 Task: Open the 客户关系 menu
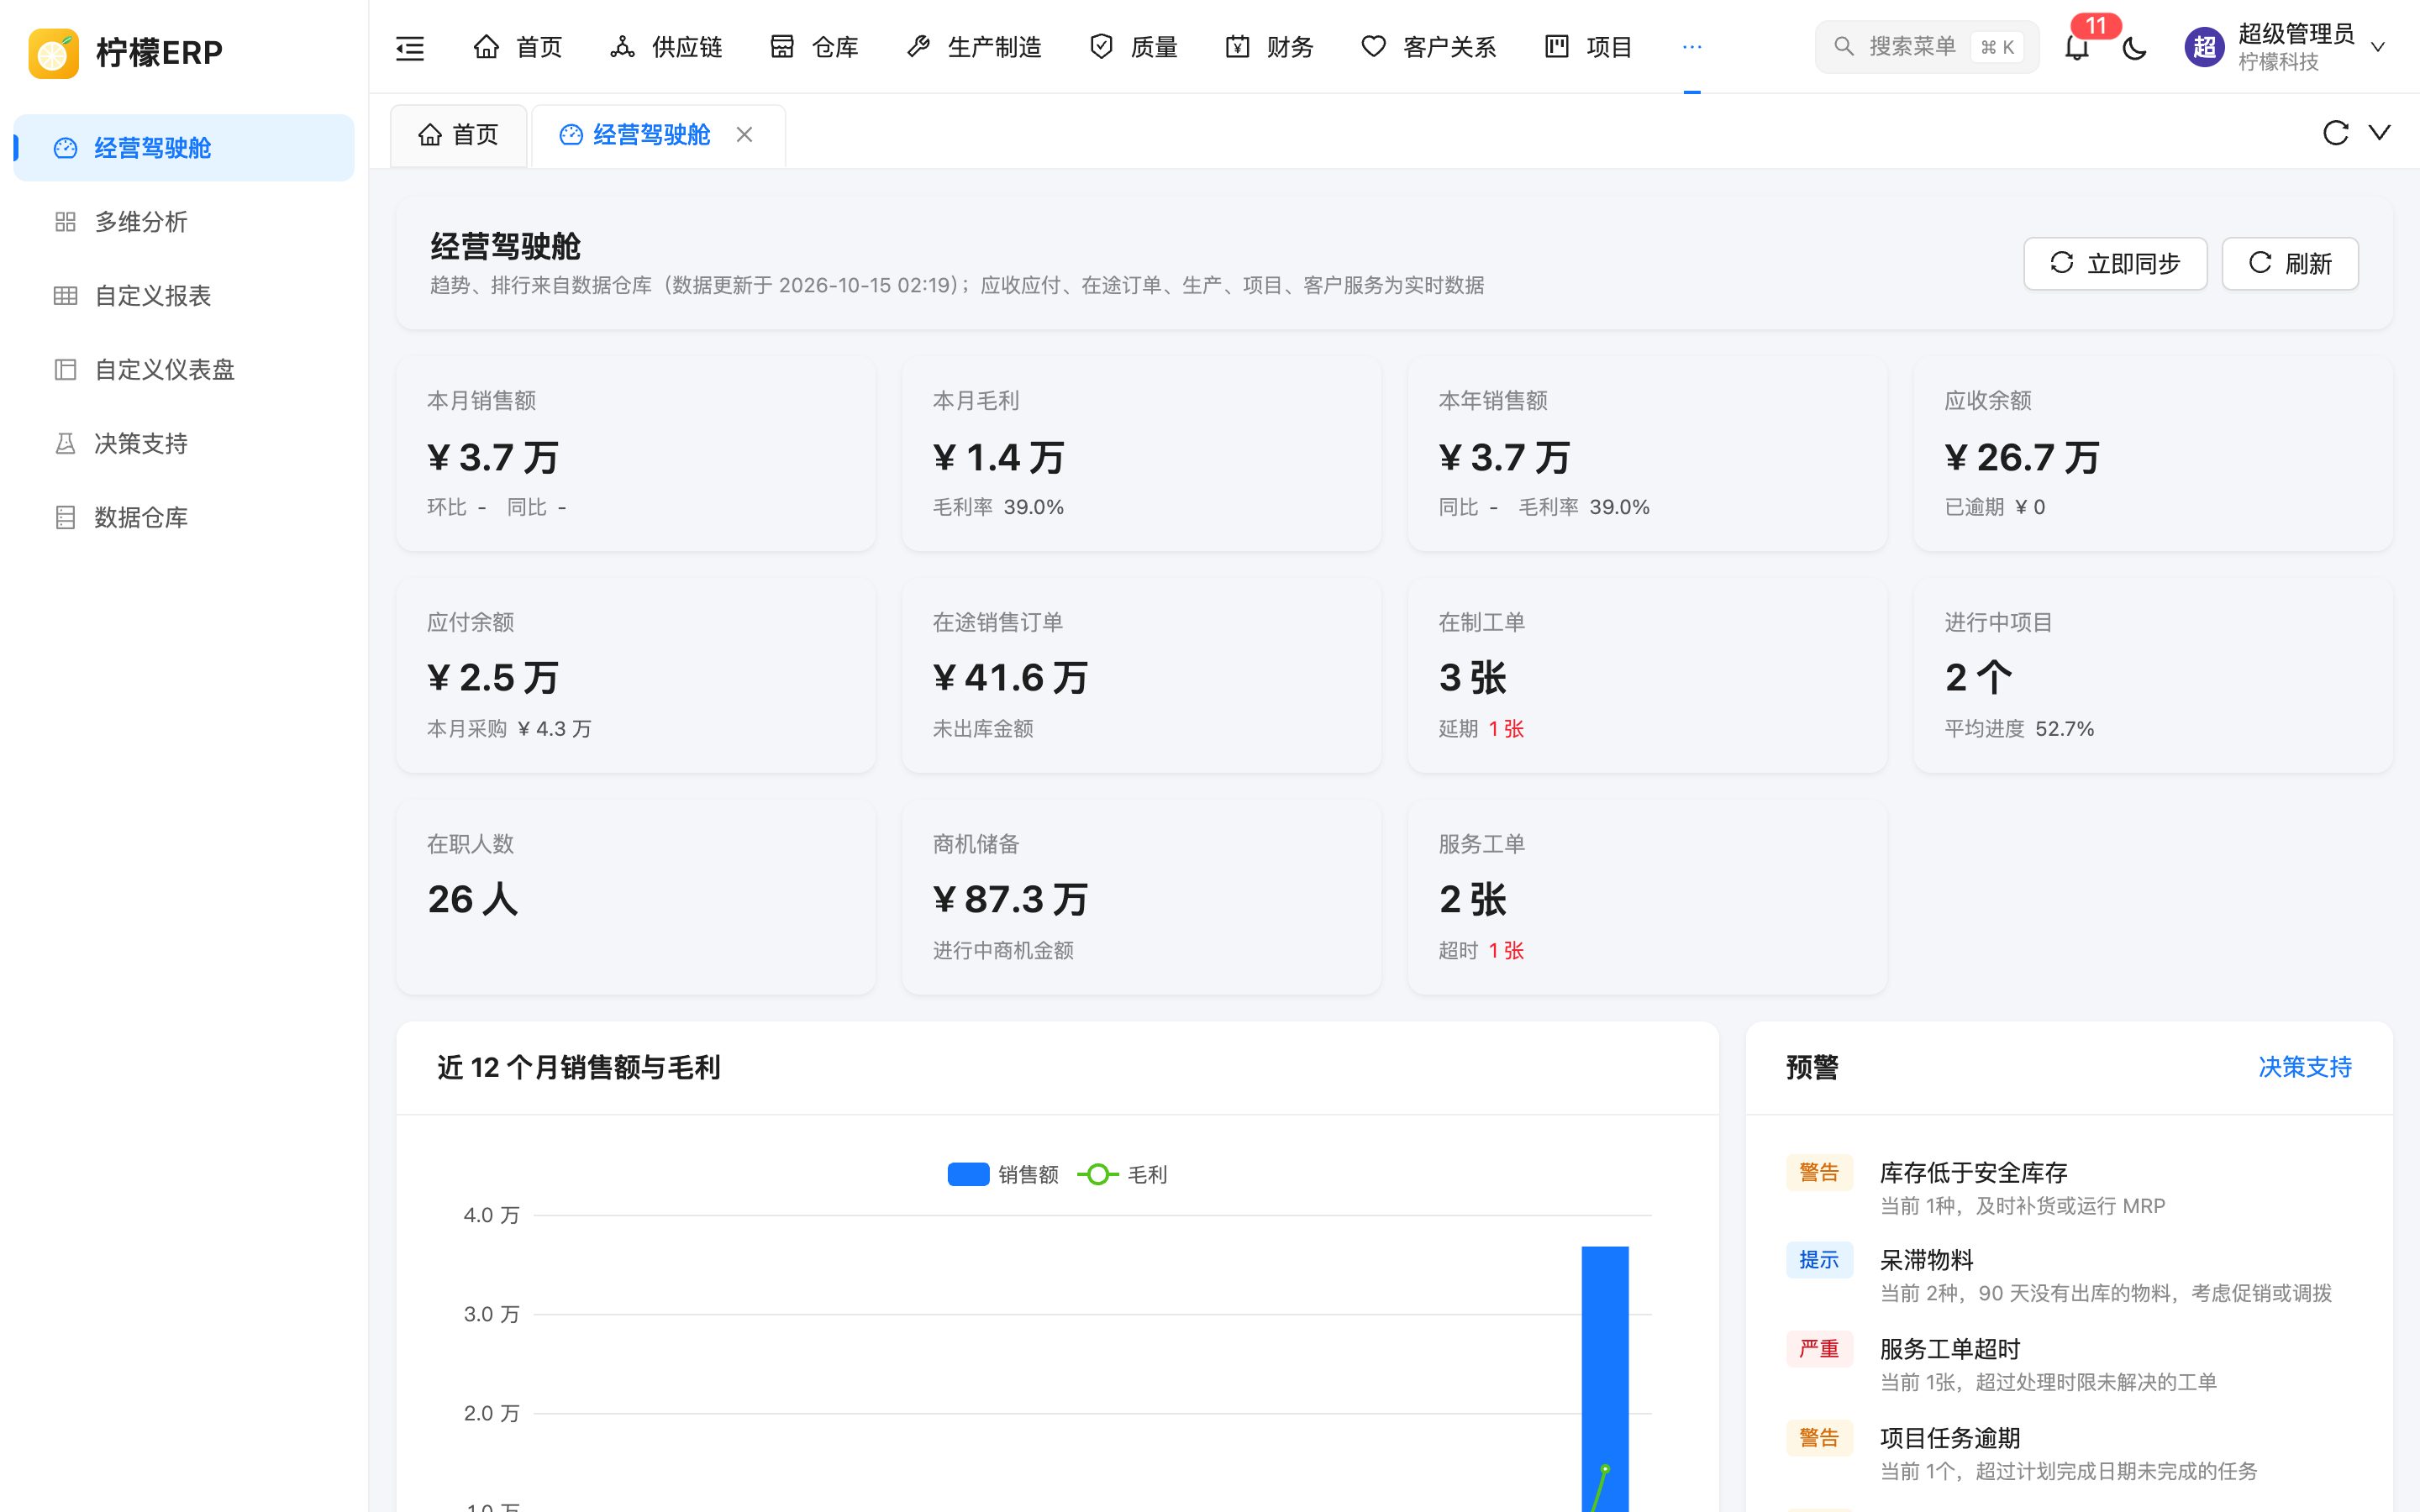coord(1428,47)
